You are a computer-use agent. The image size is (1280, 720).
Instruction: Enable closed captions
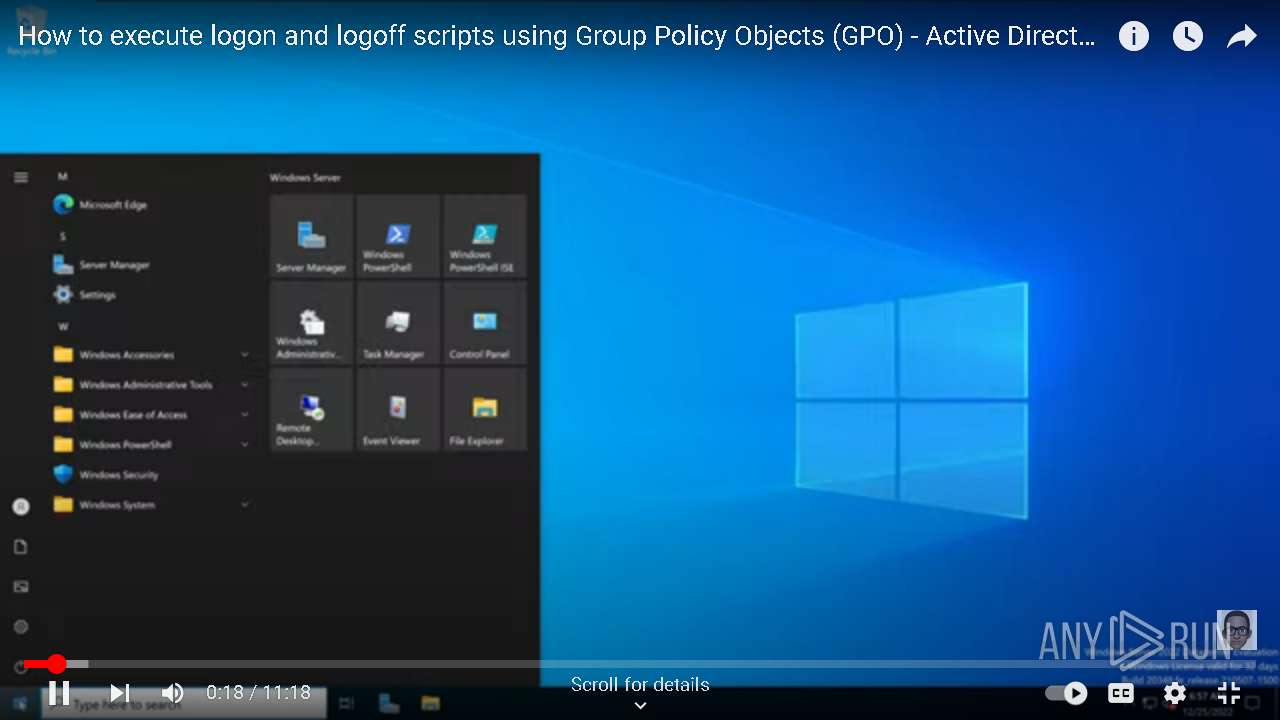(1121, 693)
